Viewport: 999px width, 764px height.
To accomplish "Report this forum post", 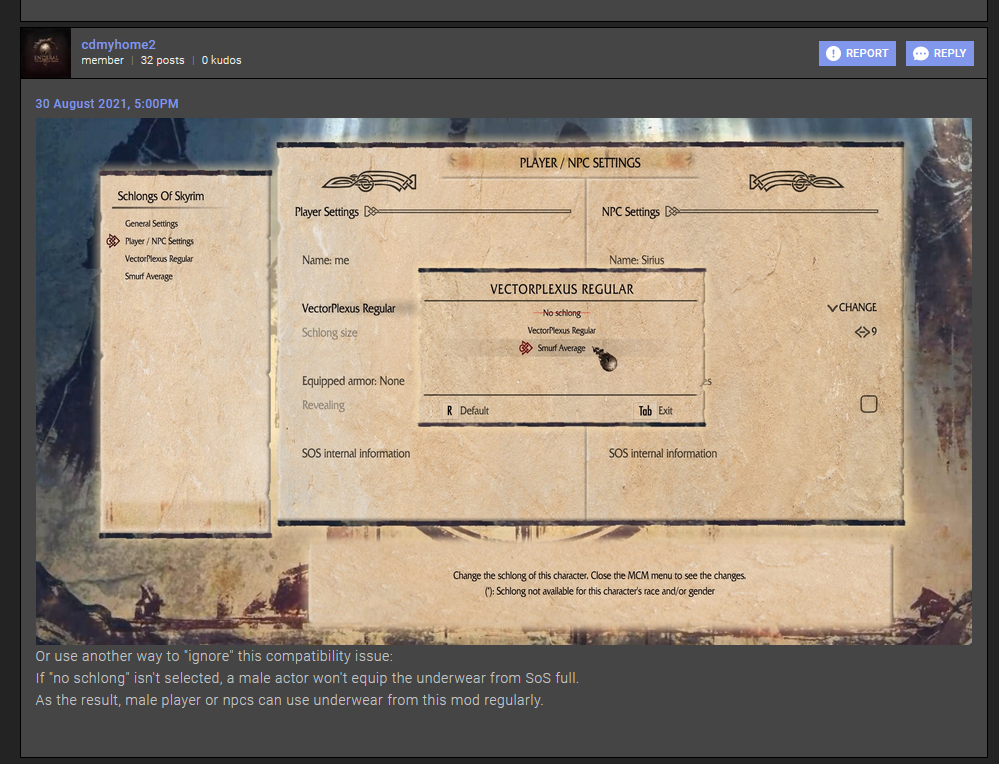I will click(857, 54).
